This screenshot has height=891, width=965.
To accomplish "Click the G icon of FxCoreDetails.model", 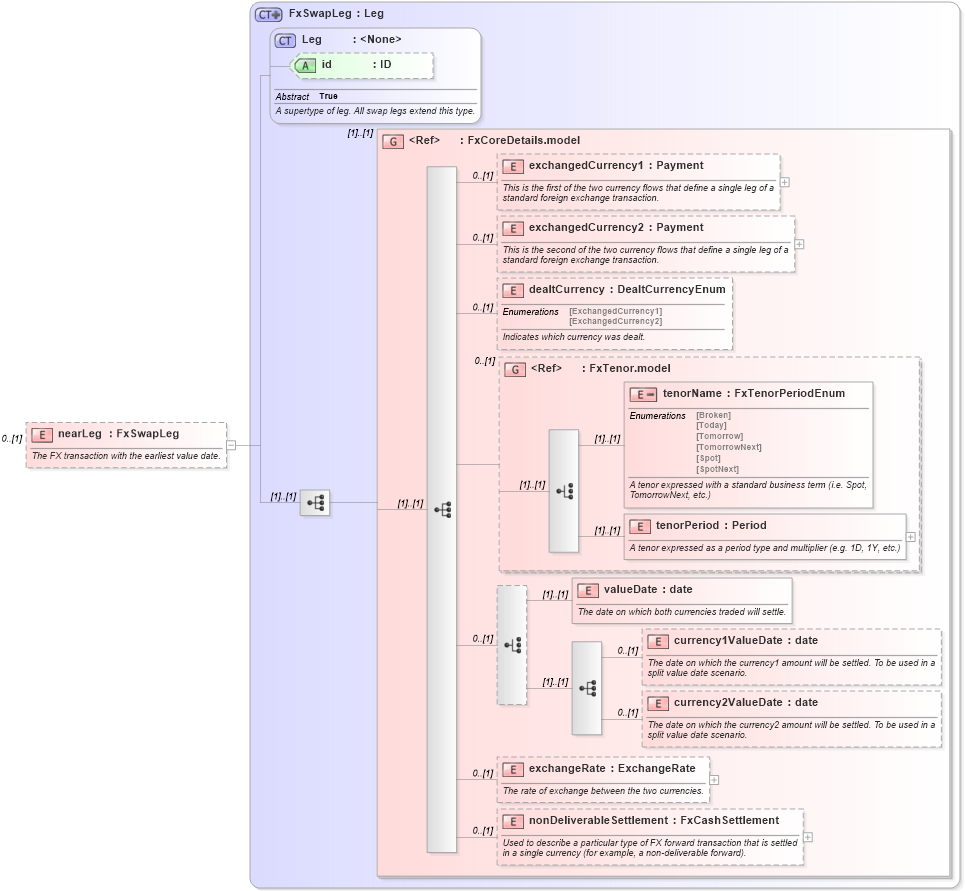I will 393,142.
